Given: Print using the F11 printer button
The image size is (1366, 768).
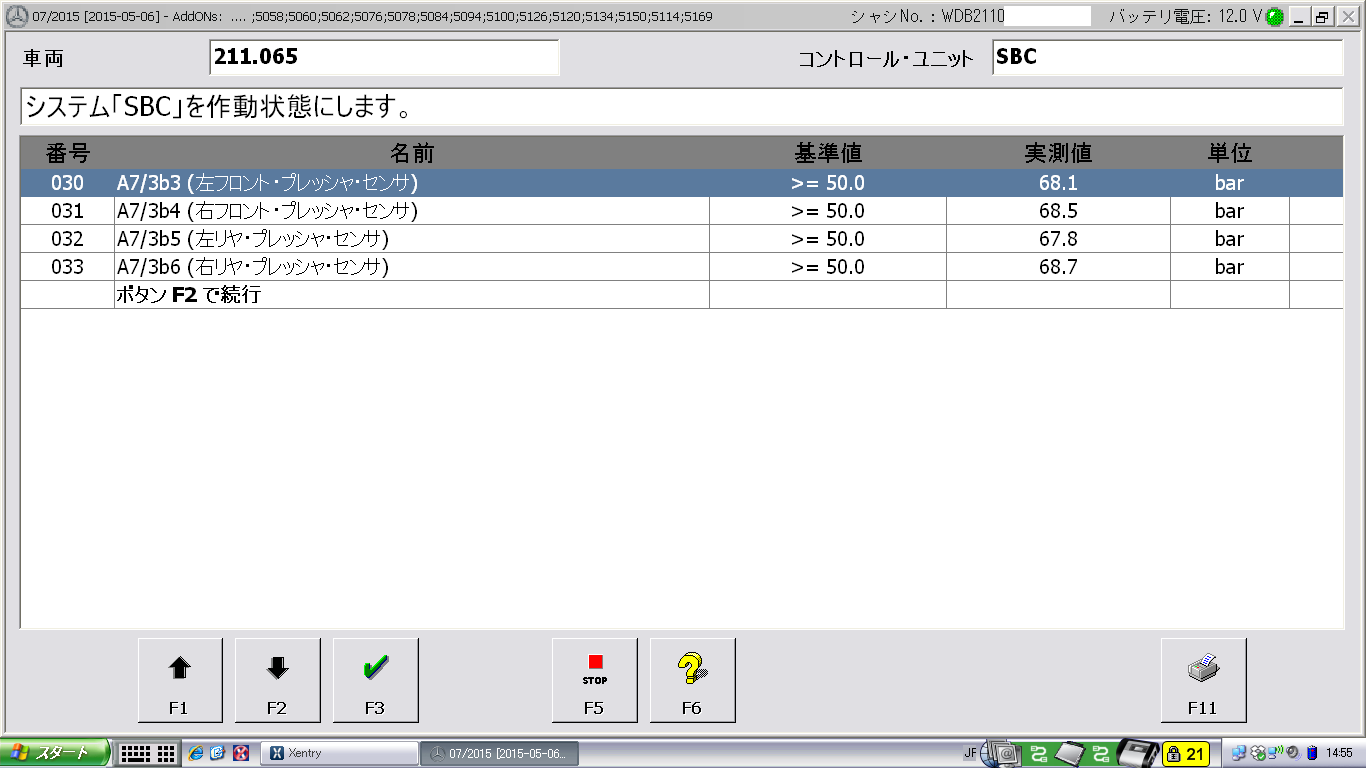Looking at the screenshot, I should click(x=1203, y=680).
